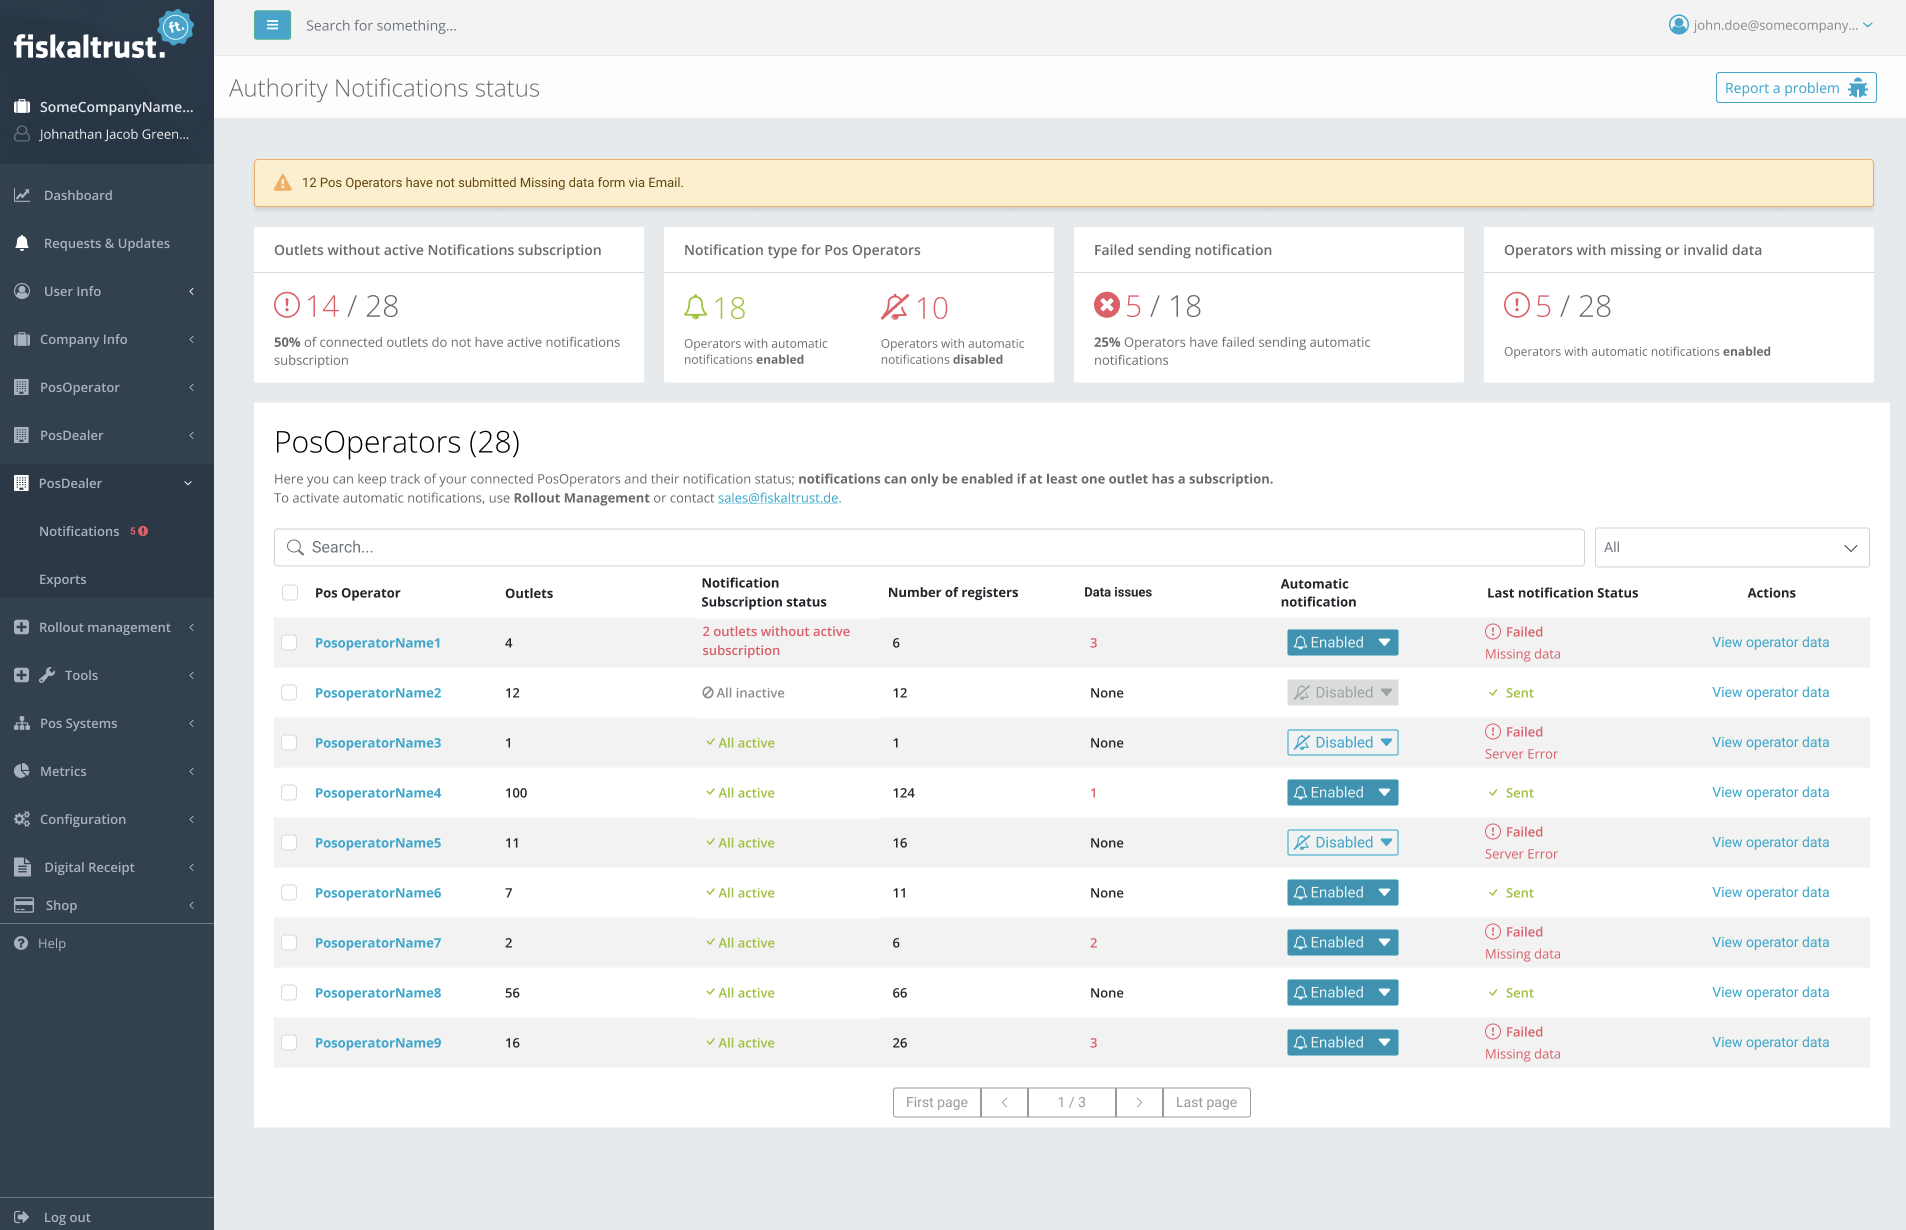Open Exports in sidebar submenu
This screenshot has width=1906, height=1230.
click(x=63, y=579)
